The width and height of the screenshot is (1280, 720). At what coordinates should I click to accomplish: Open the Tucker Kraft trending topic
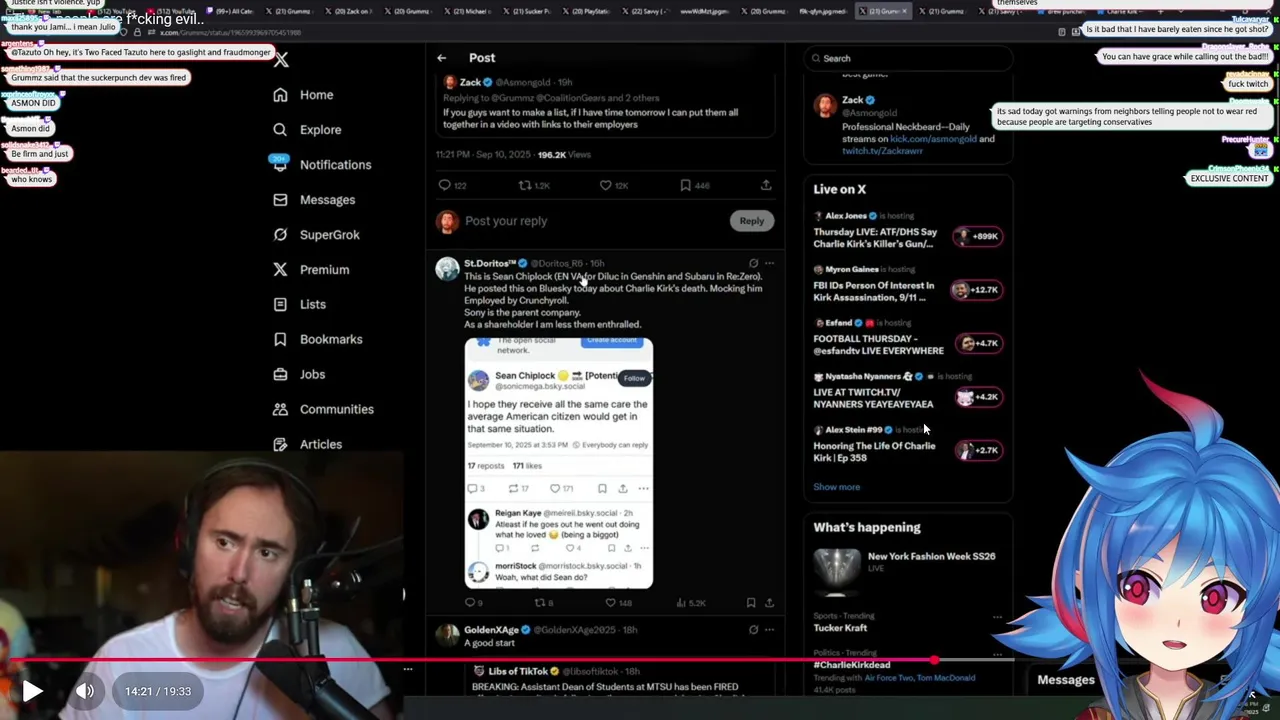pos(840,628)
